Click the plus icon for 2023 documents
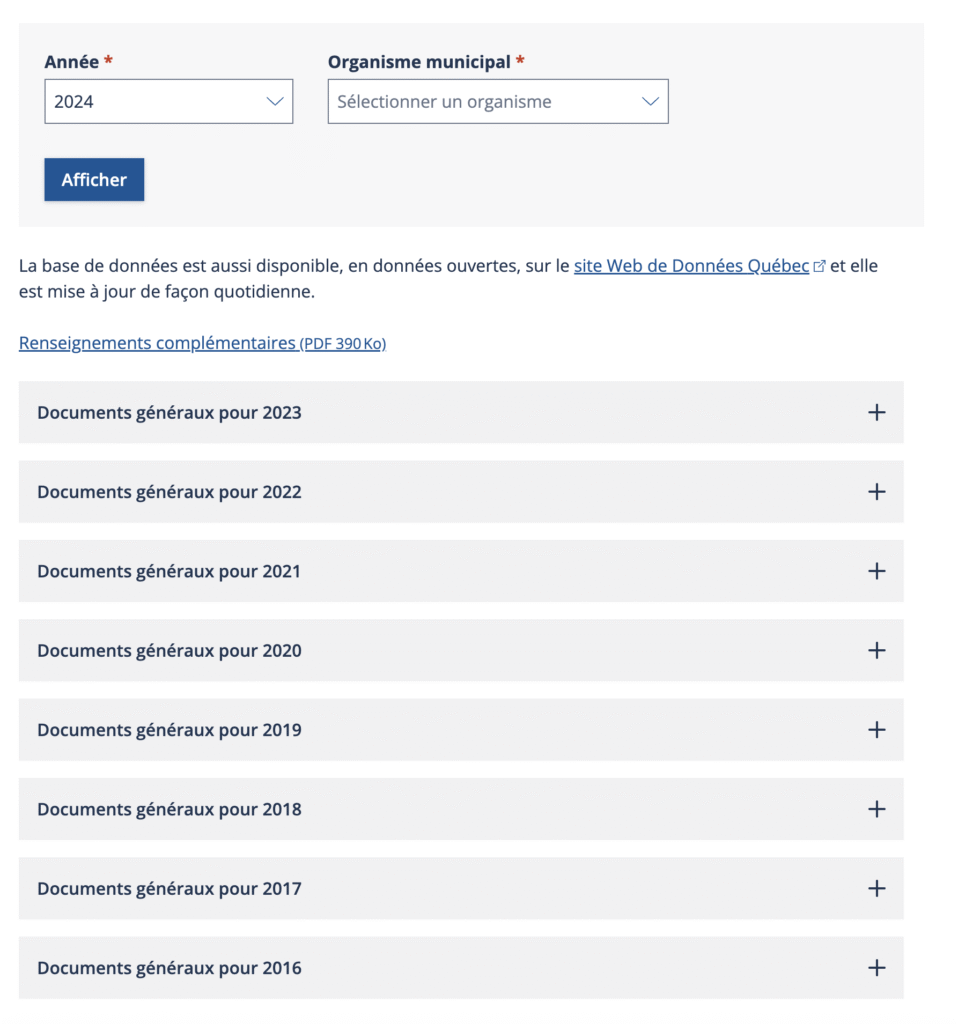 (x=877, y=412)
